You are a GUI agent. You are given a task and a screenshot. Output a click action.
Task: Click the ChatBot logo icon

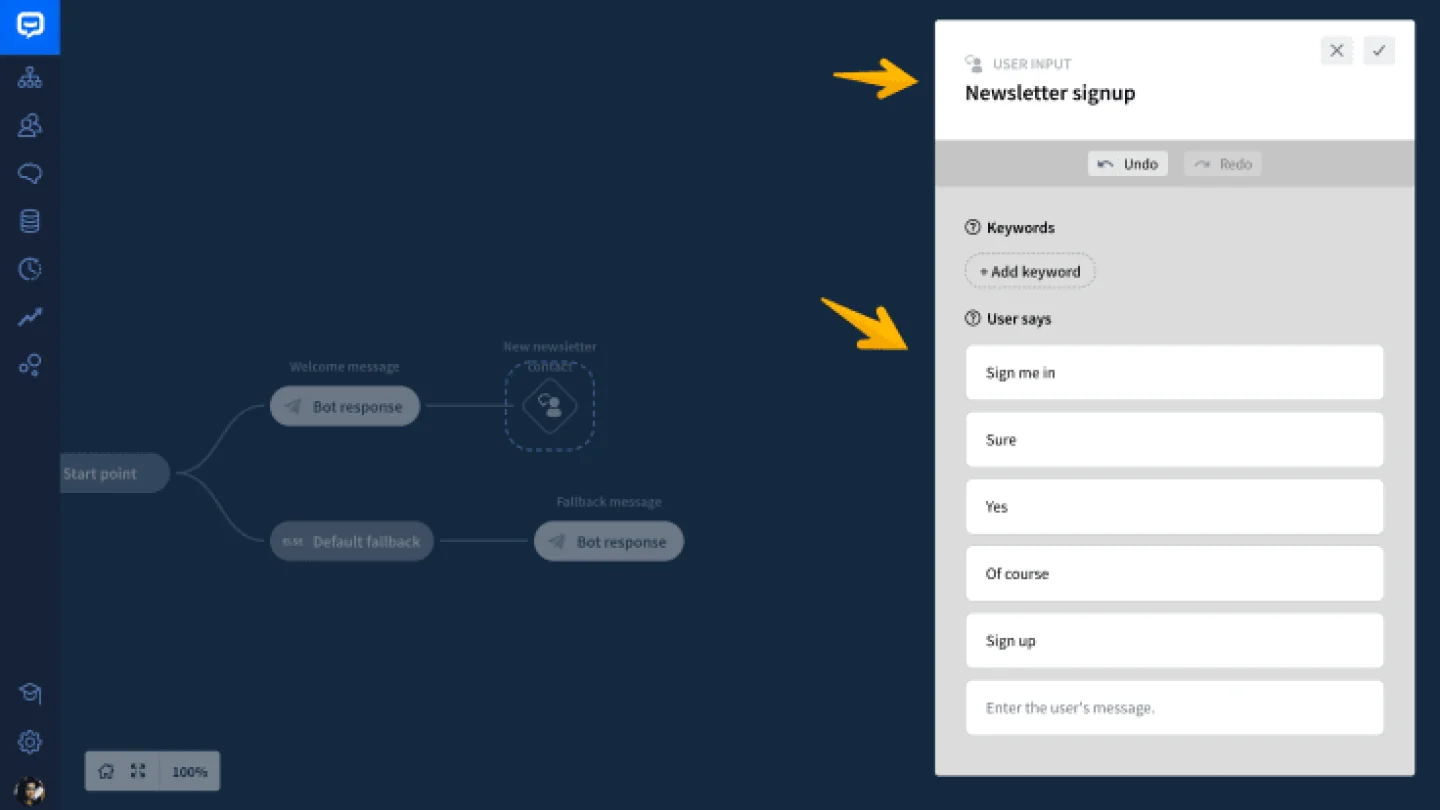click(30, 26)
